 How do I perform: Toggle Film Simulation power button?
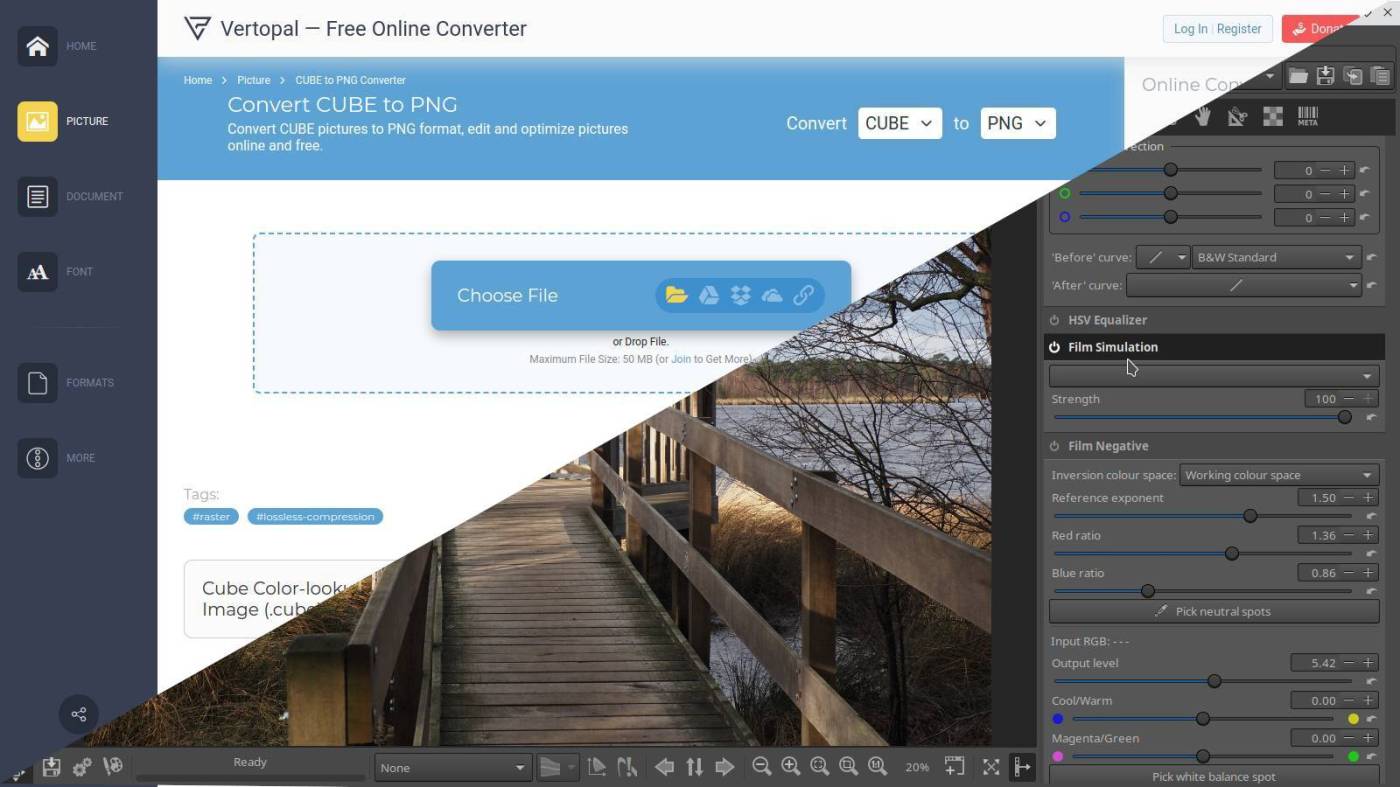coord(1054,347)
